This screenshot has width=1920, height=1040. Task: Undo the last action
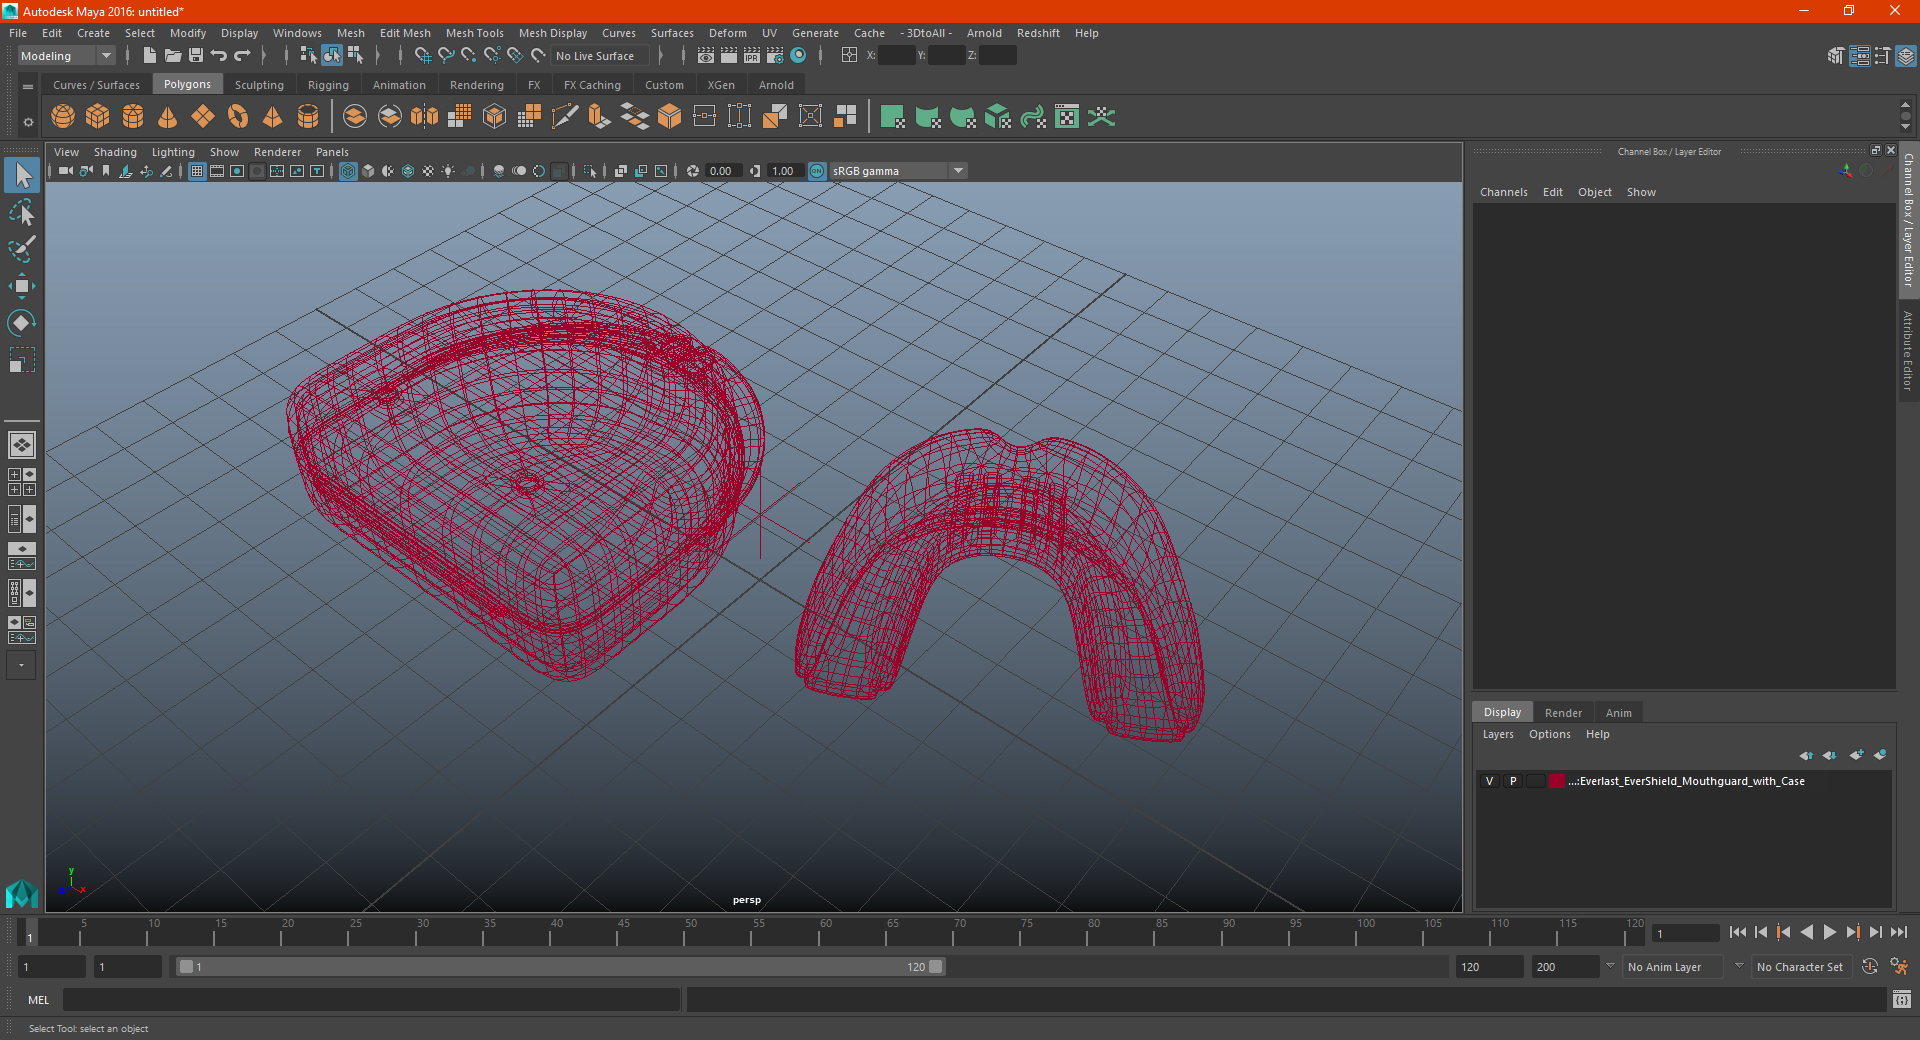[219, 56]
